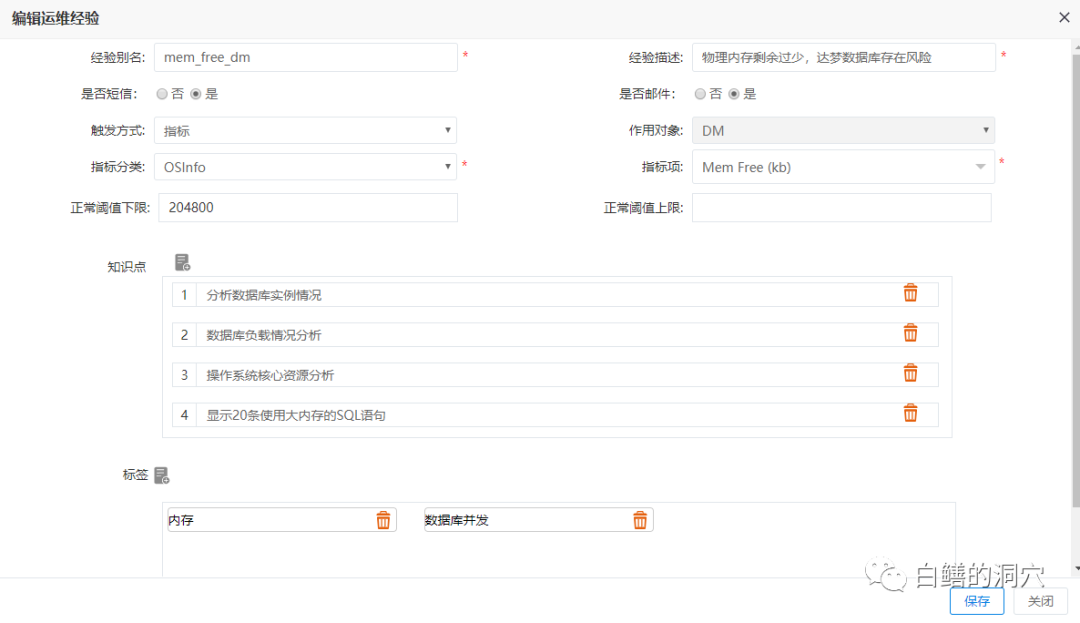The image size is (1080, 623).
Task: Delete the SQL语句 knowledge point row
Action: (910, 413)
